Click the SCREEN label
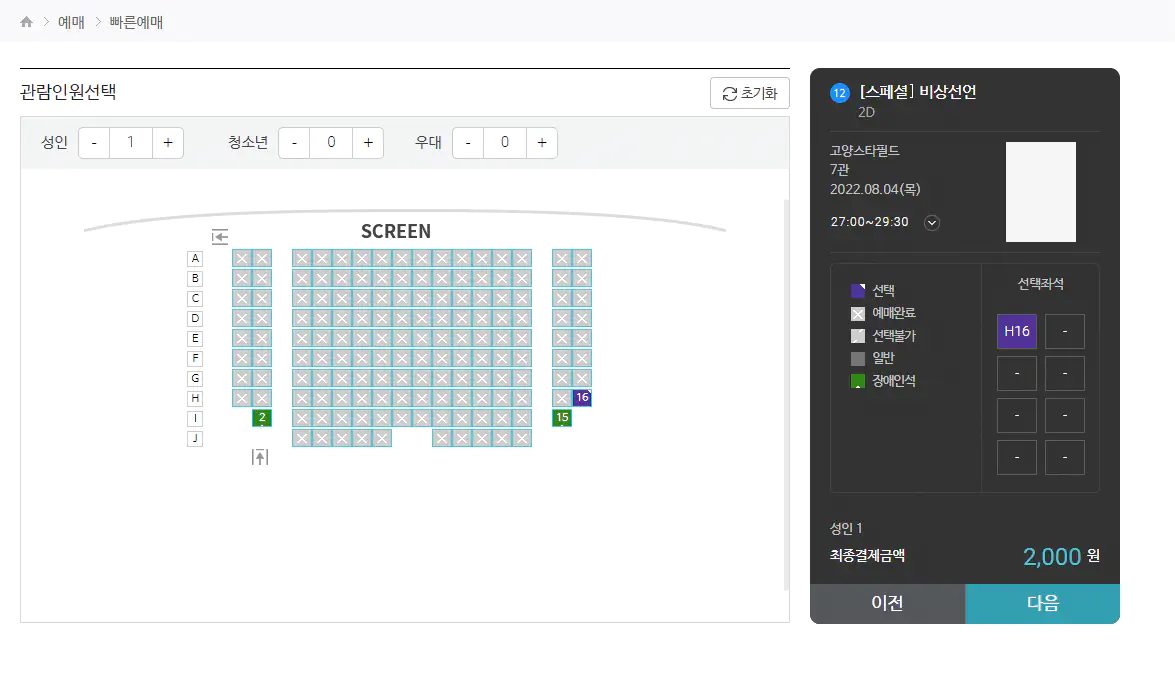The height and width of the screenshot is (676, 1175). (x=396, y=232)
